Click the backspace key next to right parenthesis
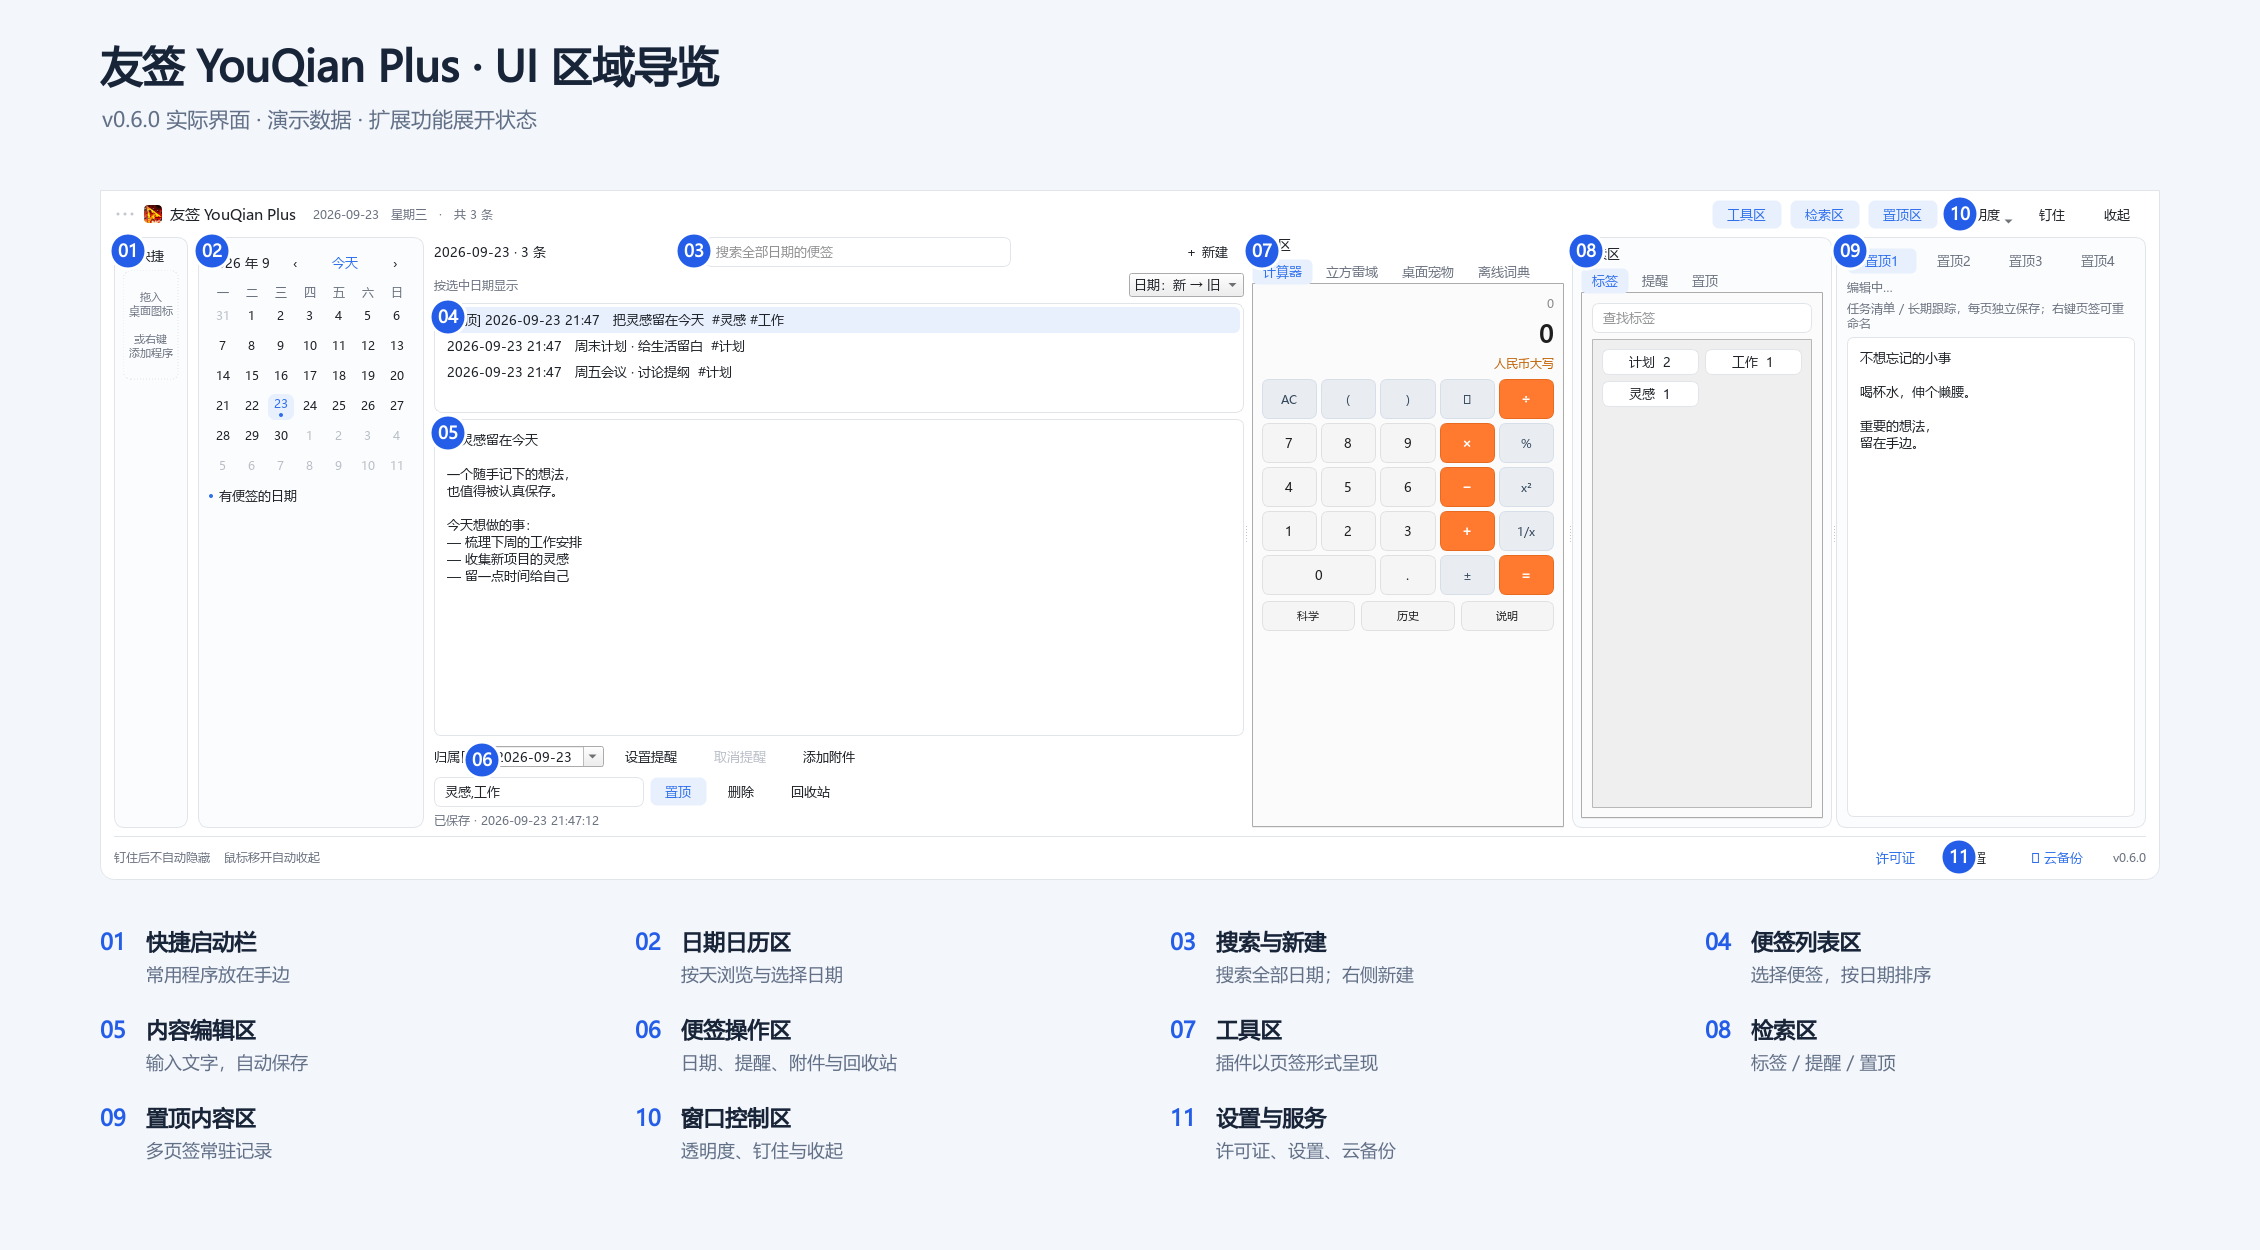This screenshot has width=2260, height=1250. pyautogui.click(x=1467, y=399)
